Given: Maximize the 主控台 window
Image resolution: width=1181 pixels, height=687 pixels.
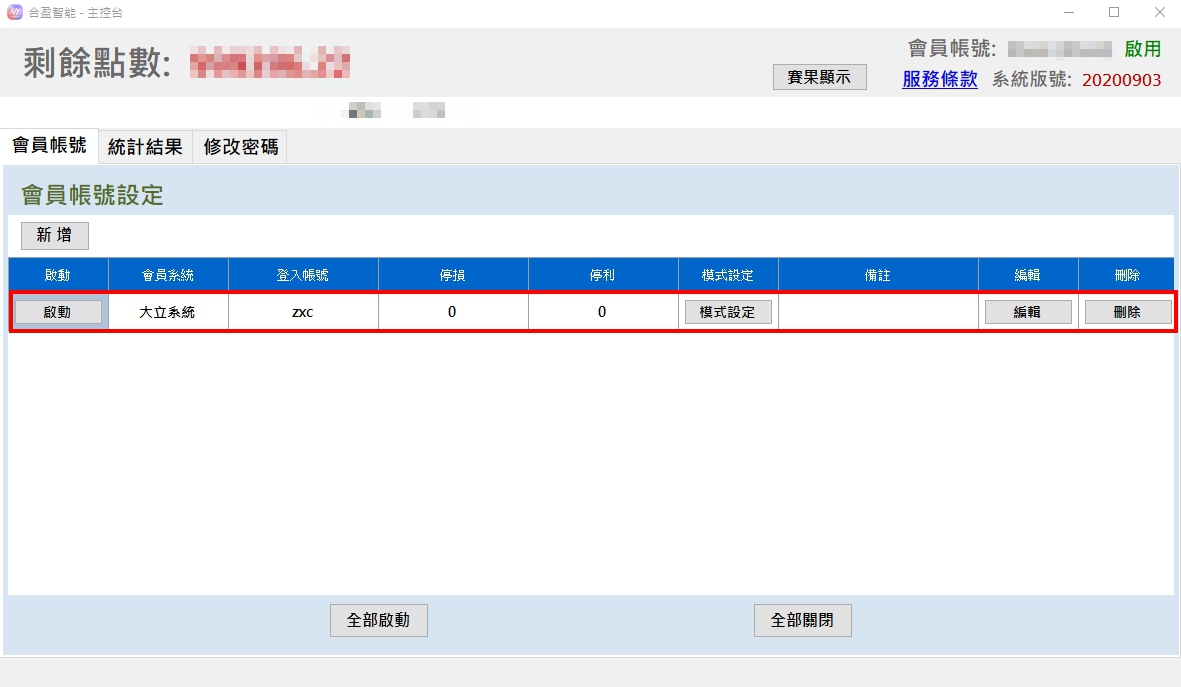Looking at the screenshot, I should coord(1114,13).
